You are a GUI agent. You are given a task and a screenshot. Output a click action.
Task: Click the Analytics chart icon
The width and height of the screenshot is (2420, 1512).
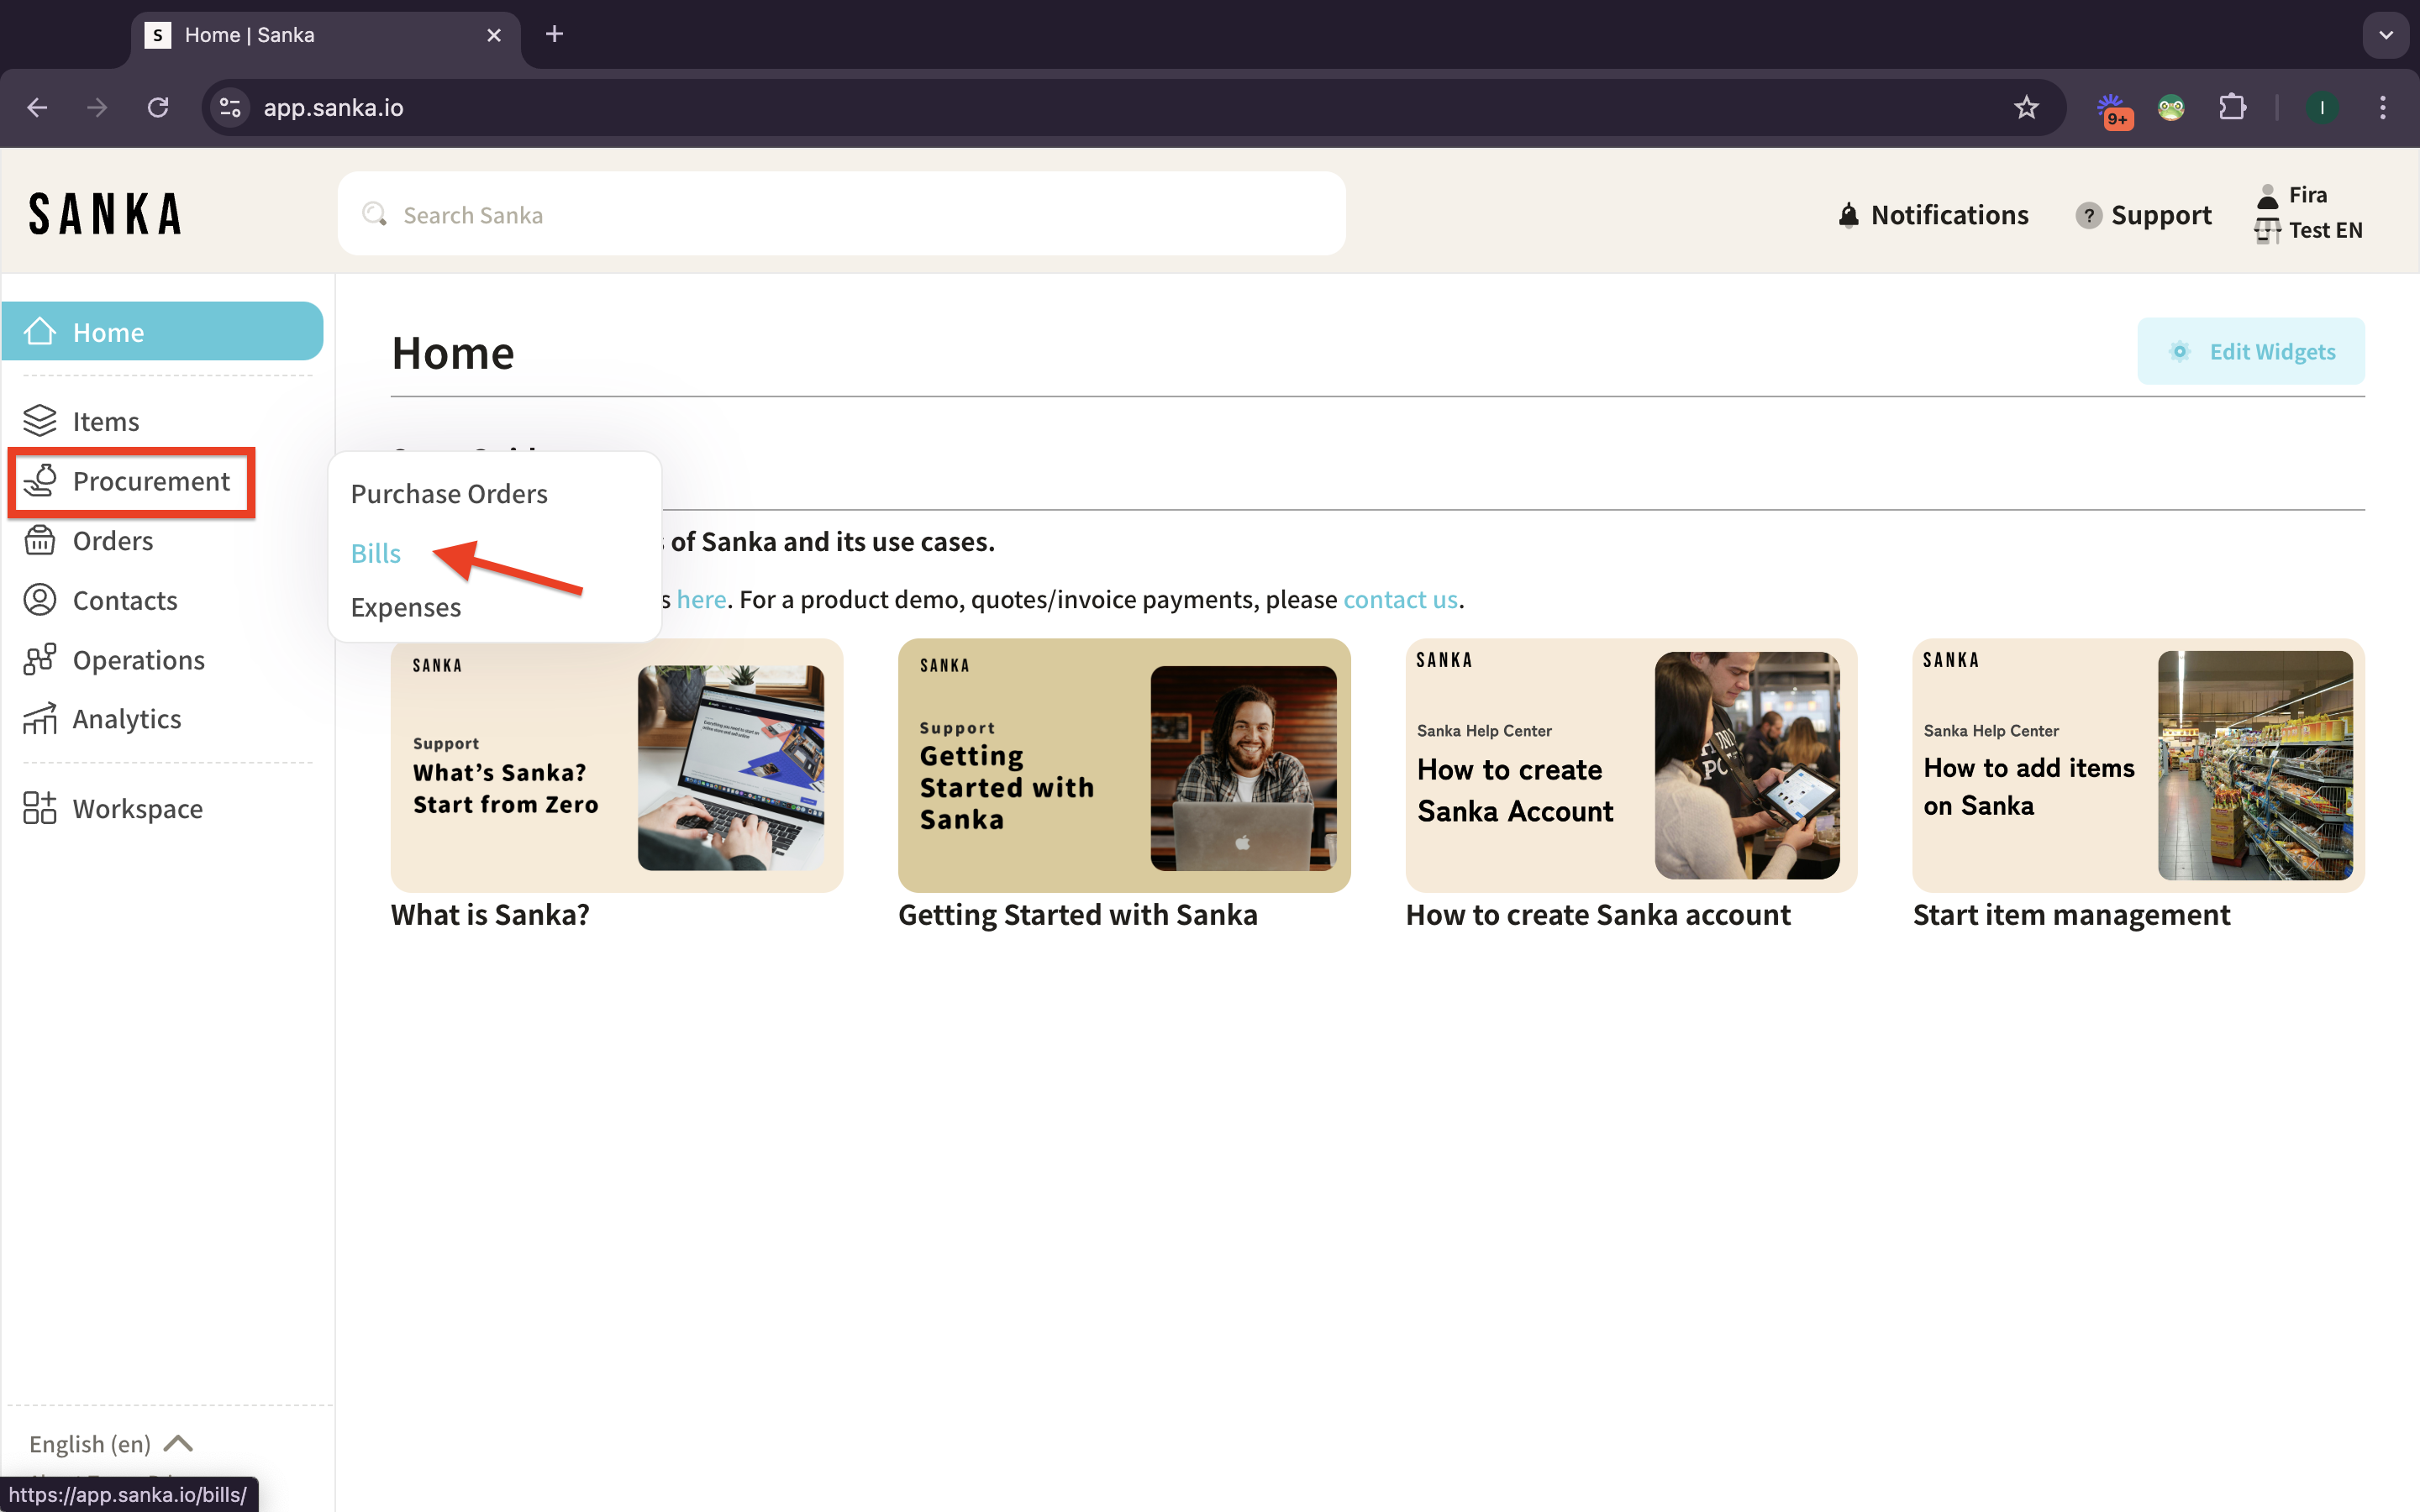point(40,719)
